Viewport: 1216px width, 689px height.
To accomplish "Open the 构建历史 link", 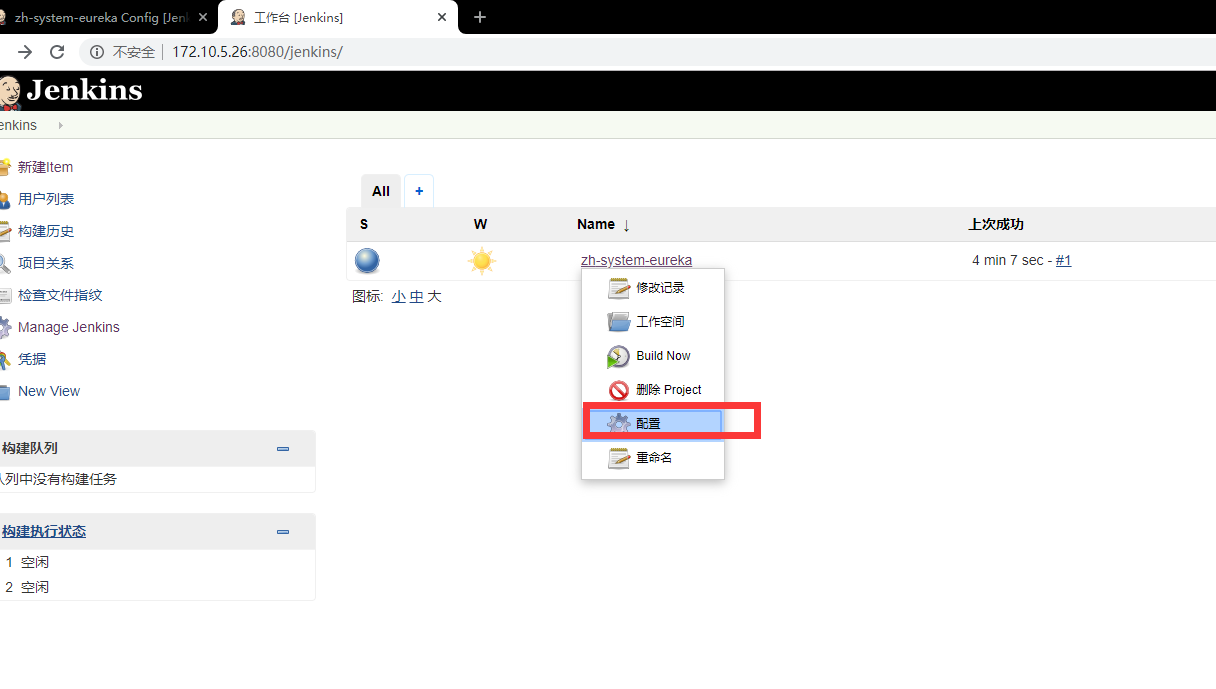I will pyautogui.click(x=46, y=231).
